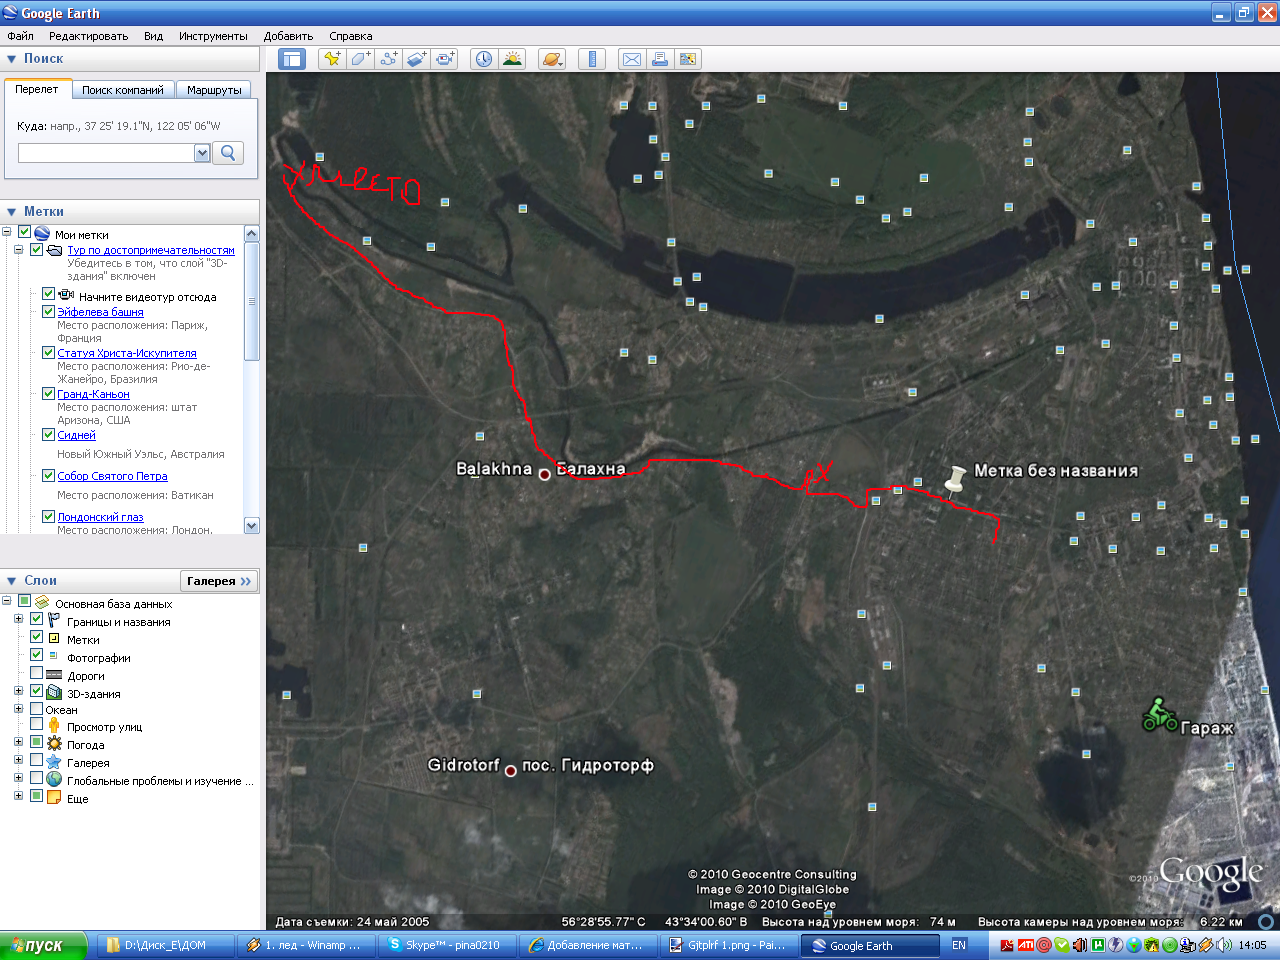The width and height of the screenshot is (1280, 960).
Task: Open the planet switcher icon
Action: coord(552,59)
